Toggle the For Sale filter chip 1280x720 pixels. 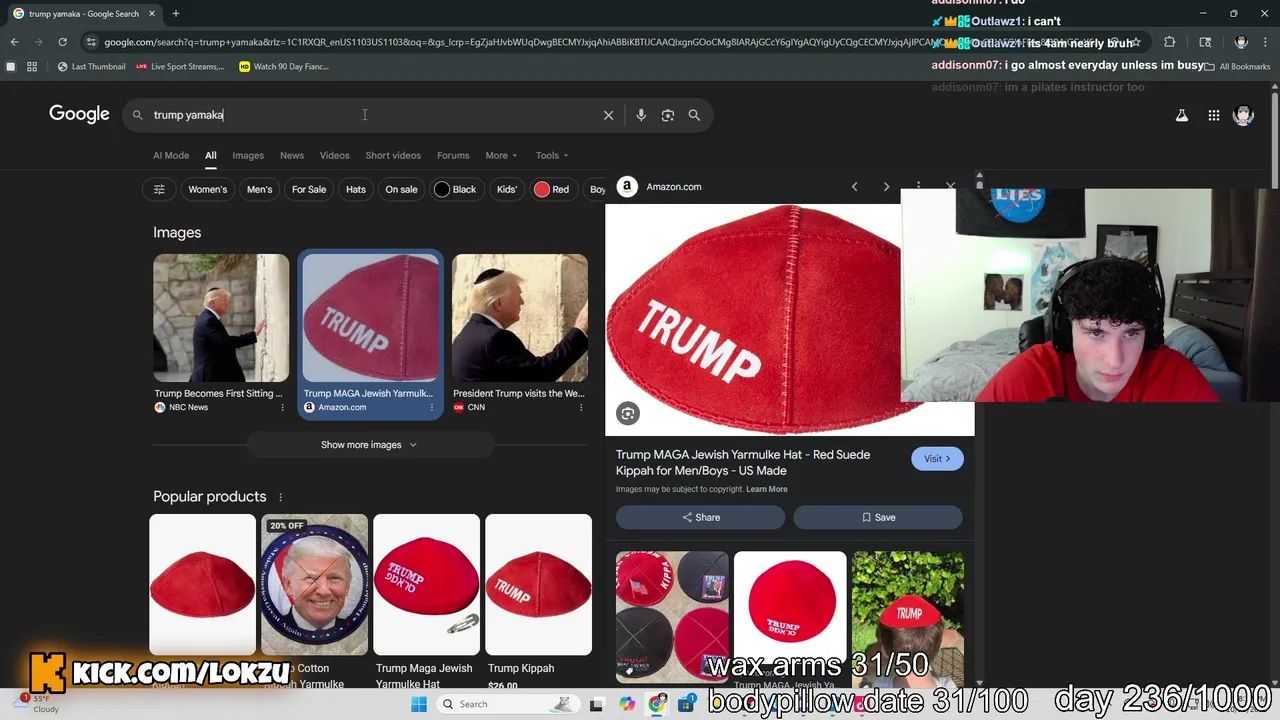click(309, 189)
